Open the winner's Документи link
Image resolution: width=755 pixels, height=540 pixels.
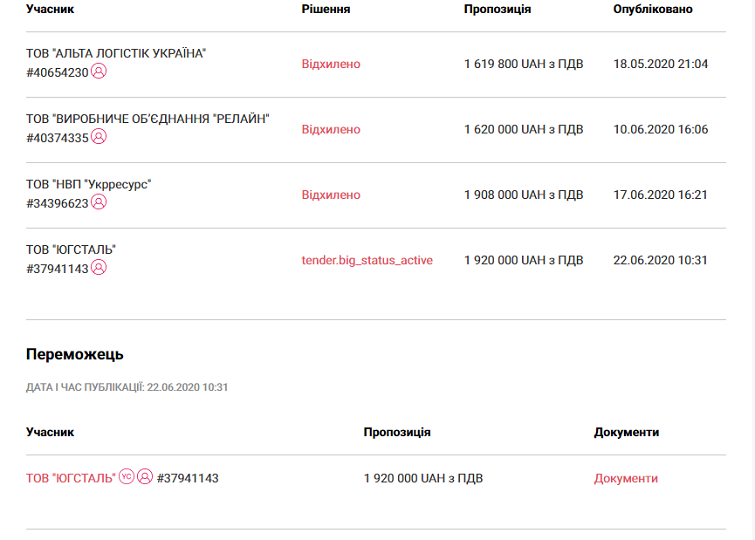click(626, 478)
